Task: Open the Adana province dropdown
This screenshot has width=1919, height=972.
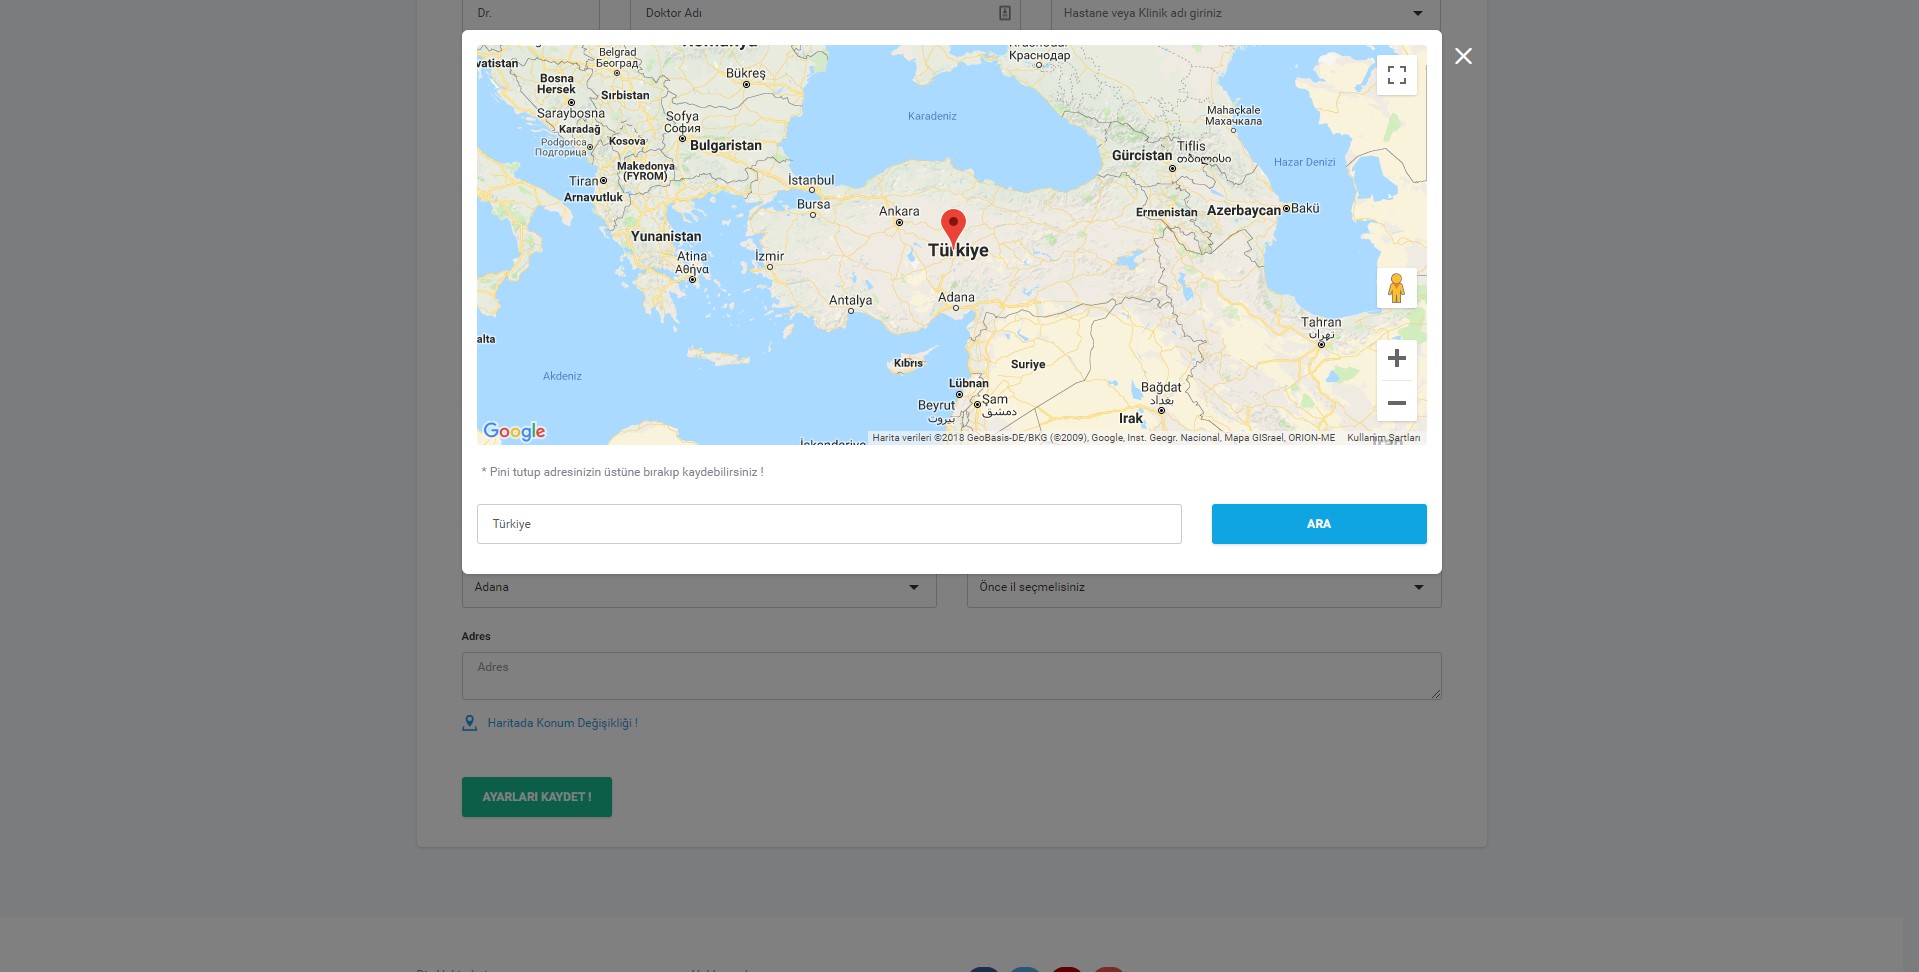Action: (x=699, y=587)
